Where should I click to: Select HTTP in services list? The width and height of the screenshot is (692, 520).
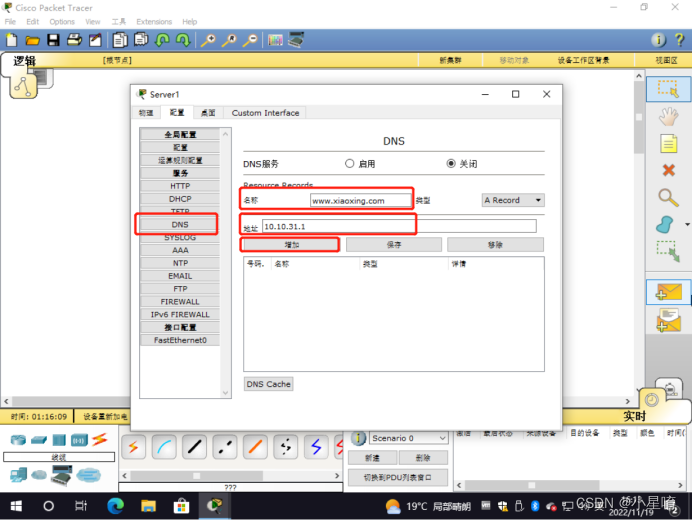[180, 186]
